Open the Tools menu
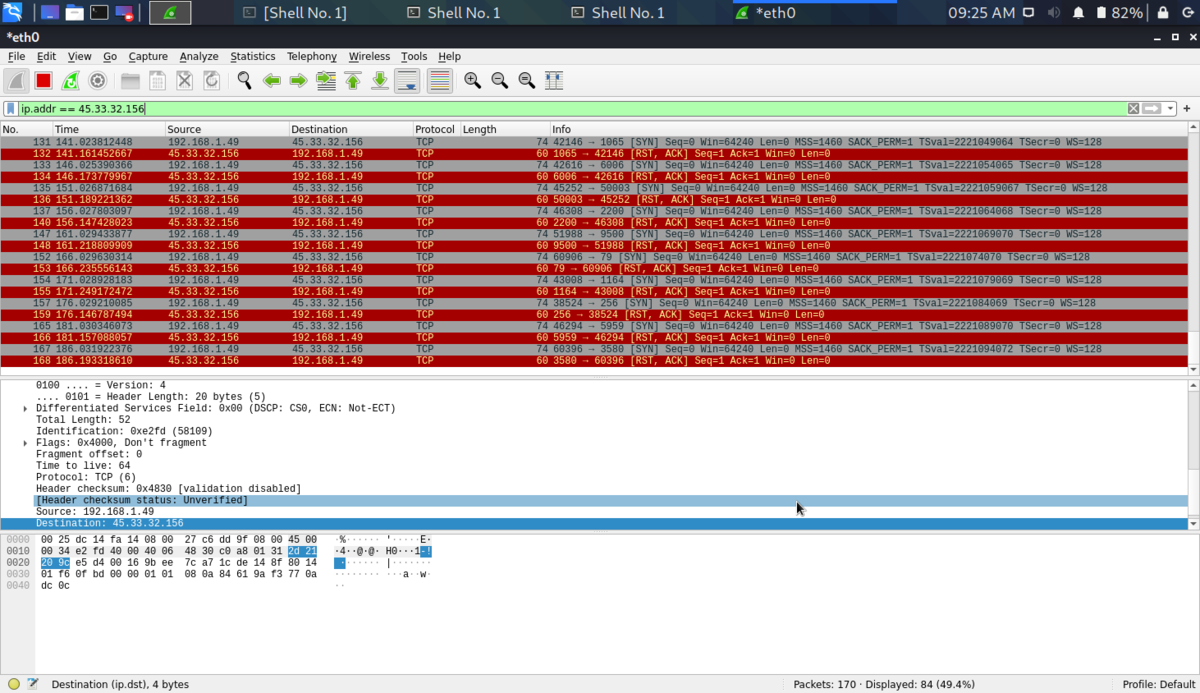Screen dimensions: 1200x693 (414, 56)
